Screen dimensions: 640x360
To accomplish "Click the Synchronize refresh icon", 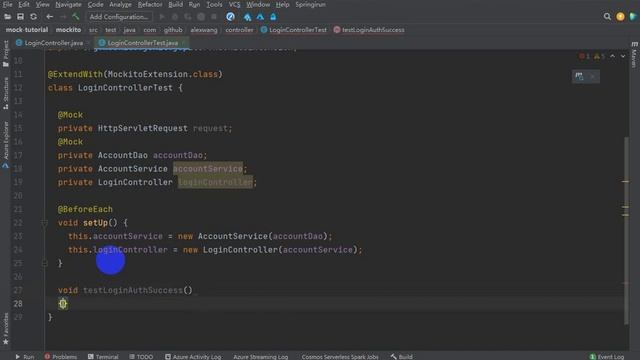I will (33, 17).
